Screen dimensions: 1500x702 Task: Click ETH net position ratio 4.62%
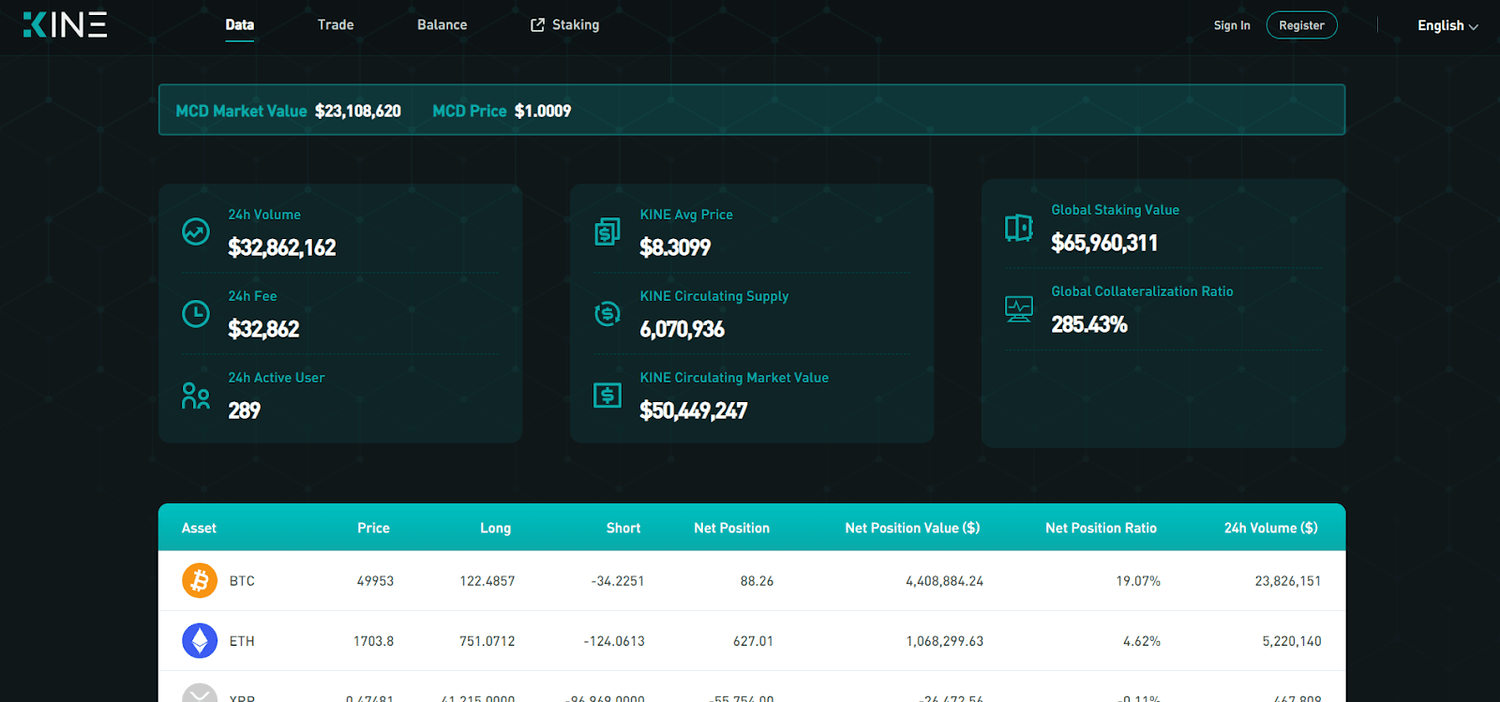point(1142,641)
